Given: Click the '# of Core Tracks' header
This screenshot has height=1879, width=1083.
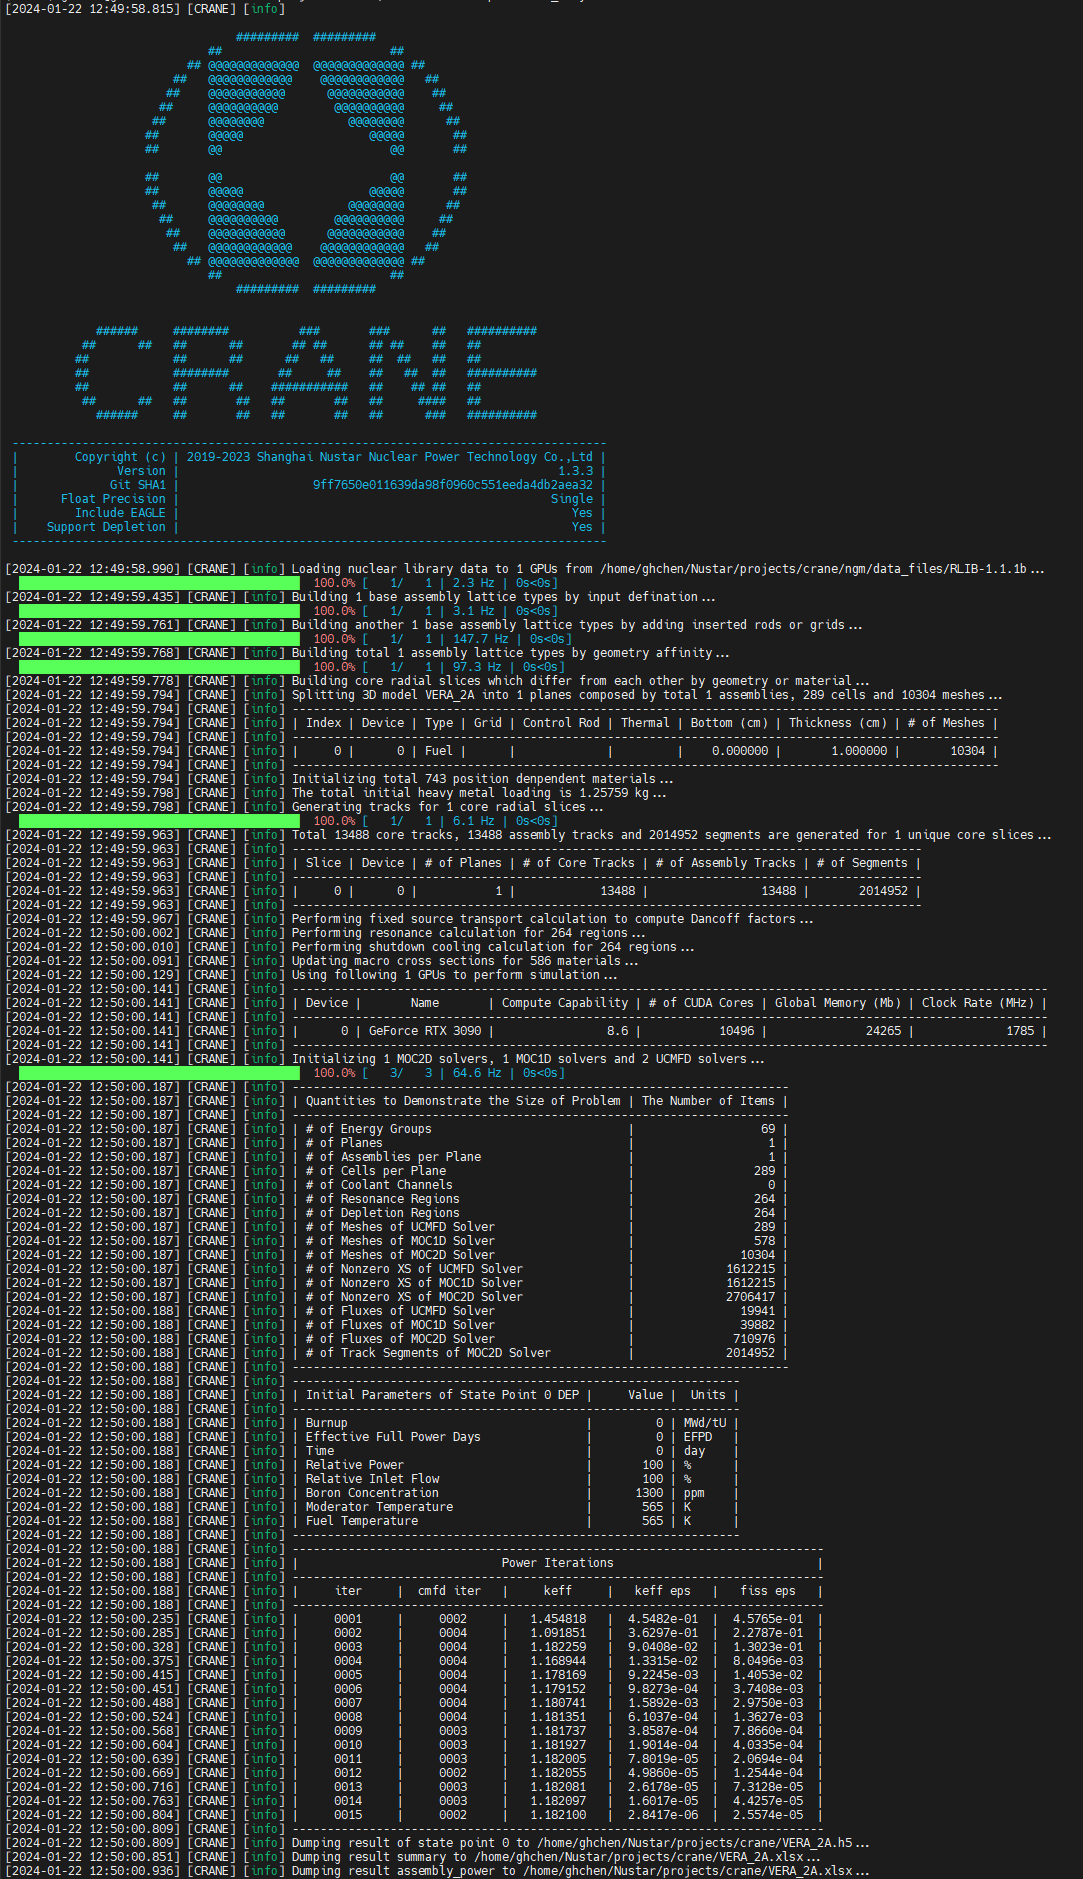Looking at the screenshot, I should click(579, 863).
